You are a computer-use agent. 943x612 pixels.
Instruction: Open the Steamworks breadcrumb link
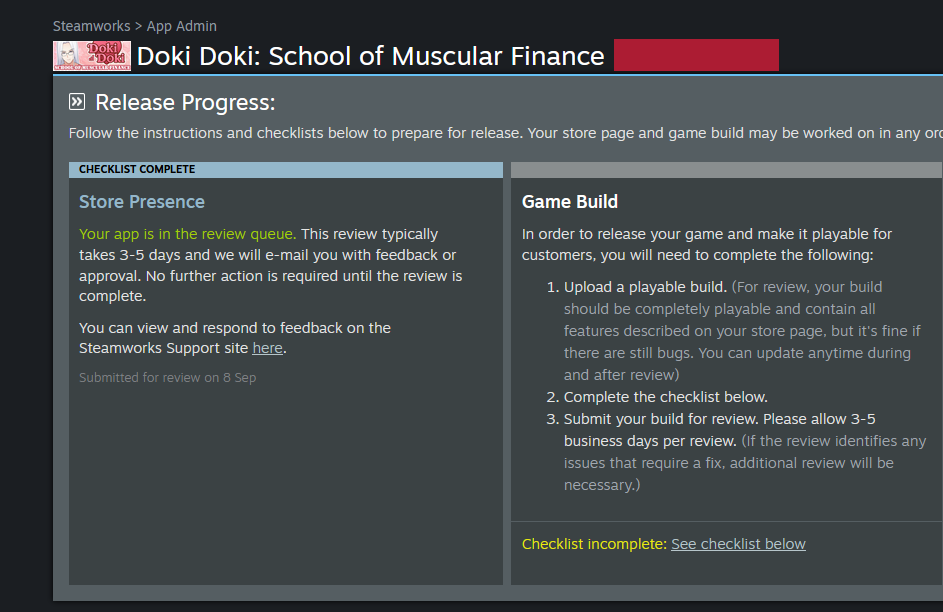click(91, 26)
